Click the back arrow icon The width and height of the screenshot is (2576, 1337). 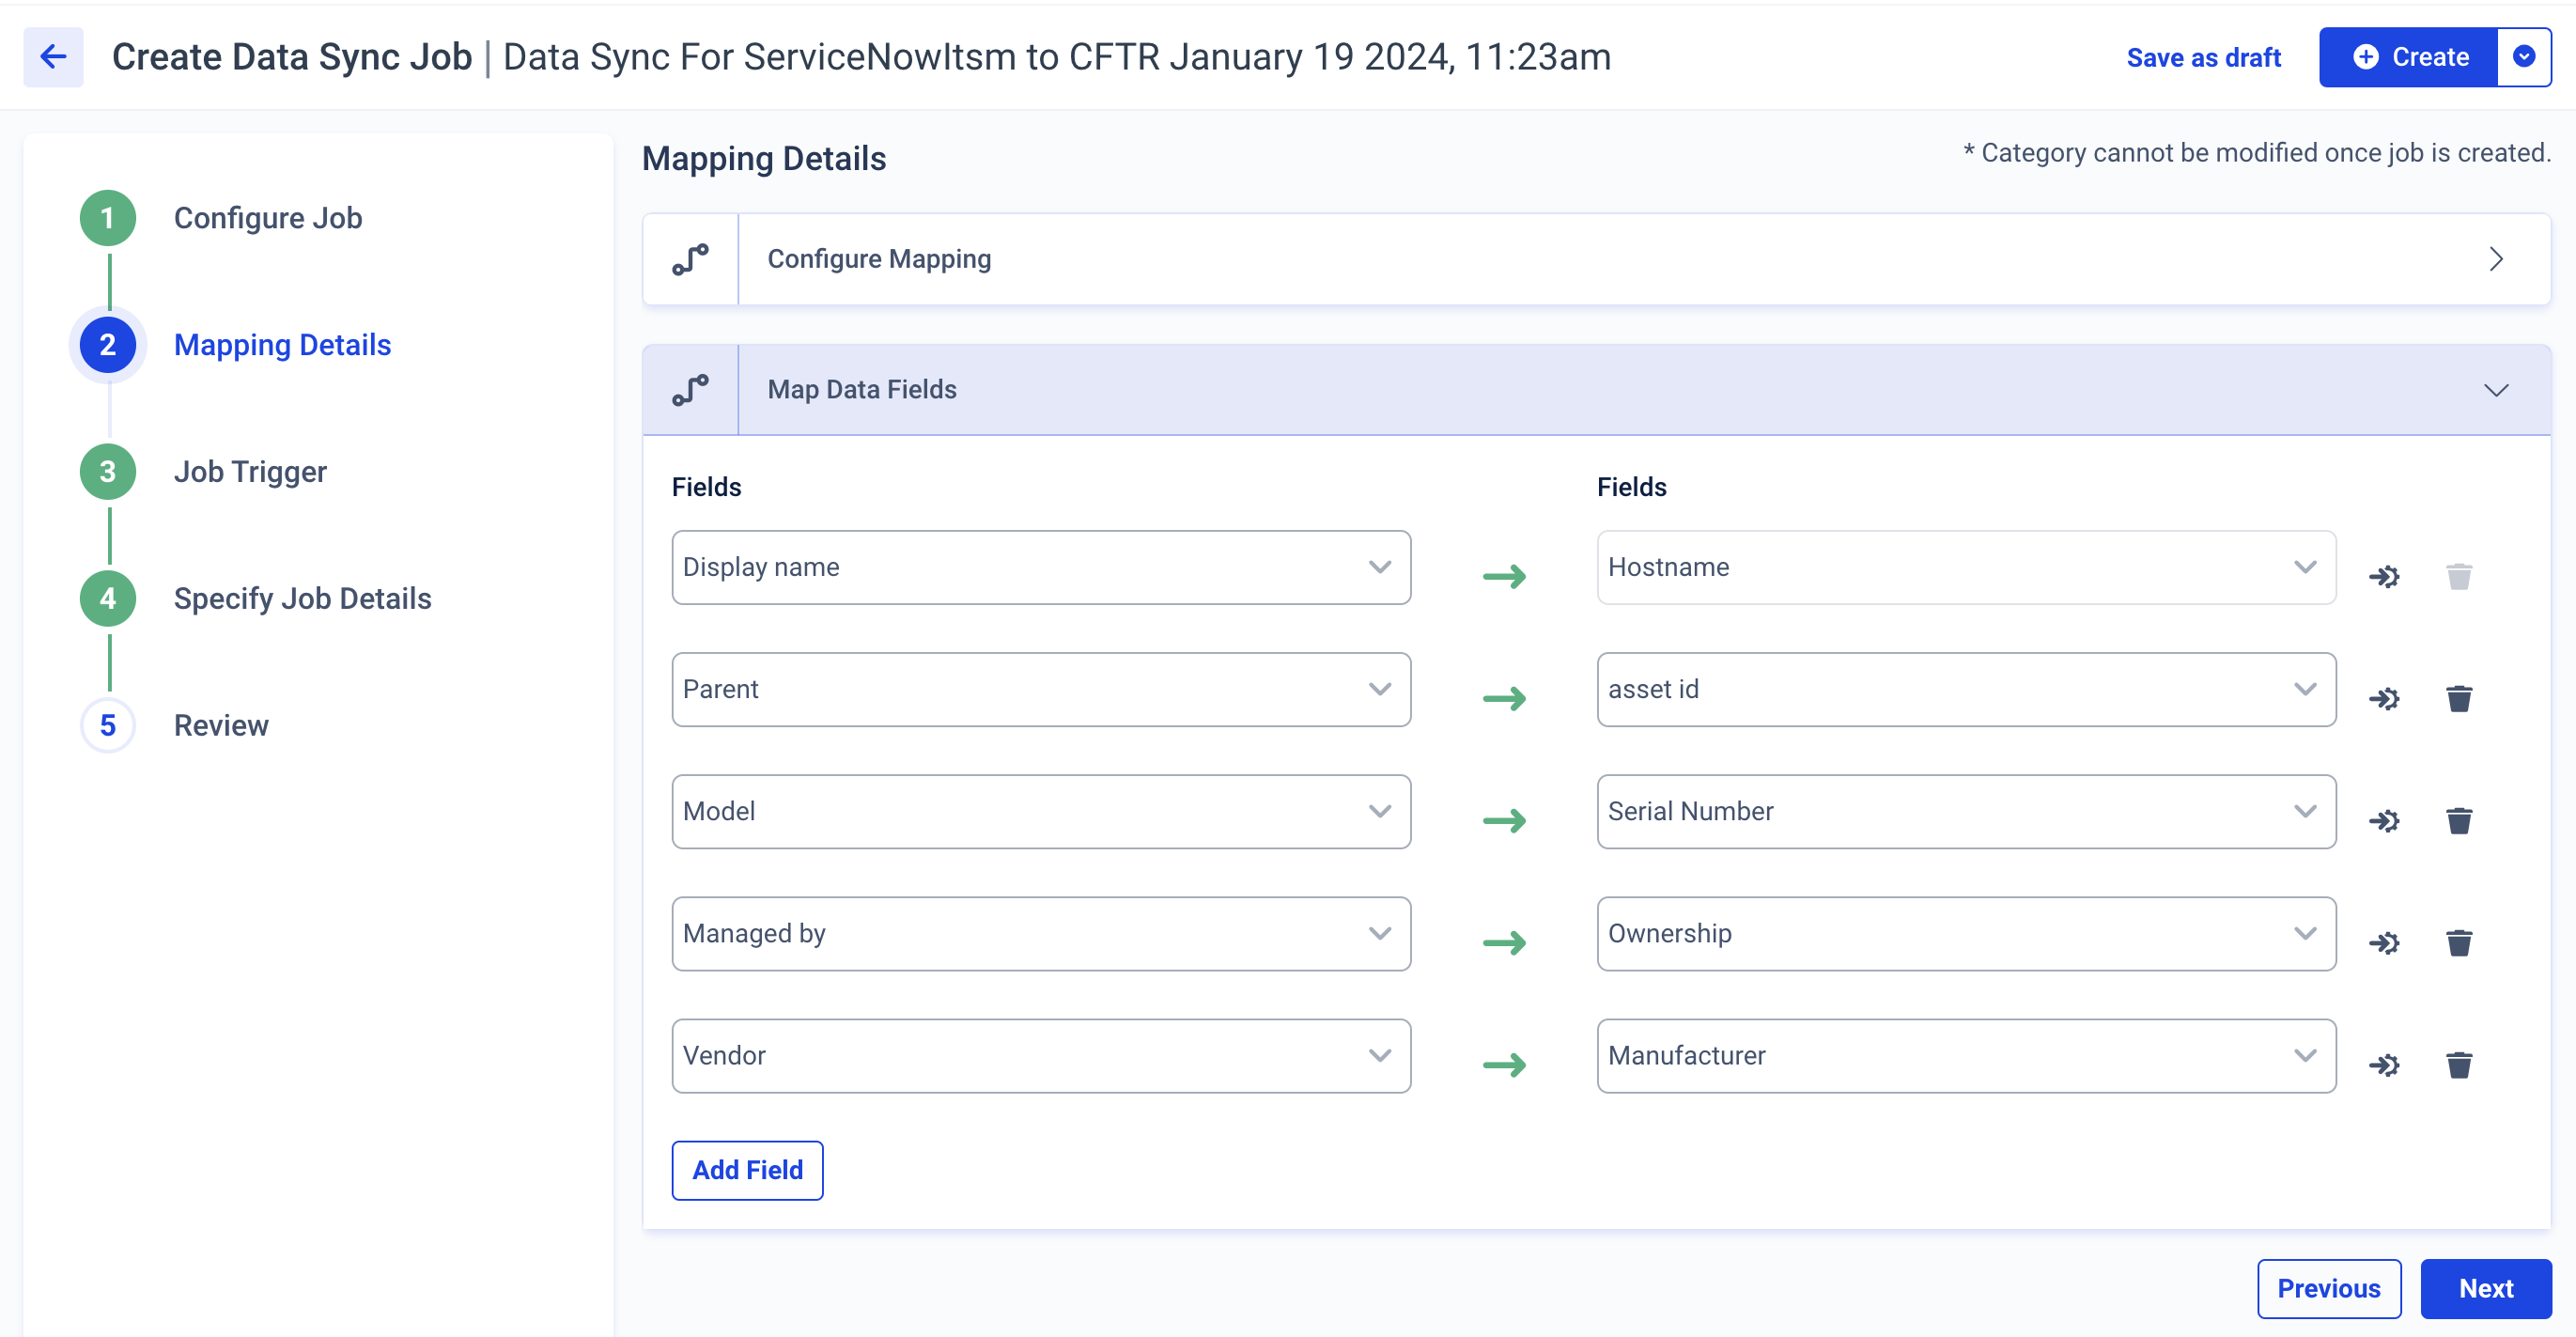(53, 57)
